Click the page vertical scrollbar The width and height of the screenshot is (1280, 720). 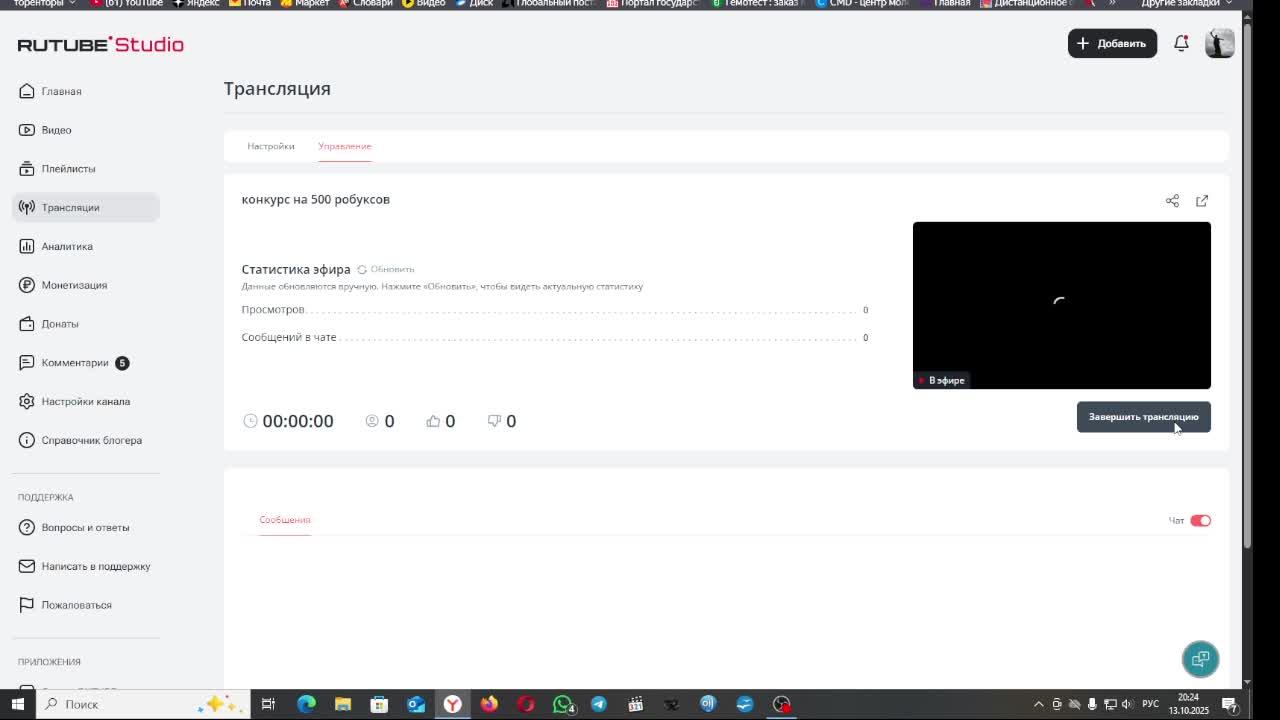point(1247,280)
